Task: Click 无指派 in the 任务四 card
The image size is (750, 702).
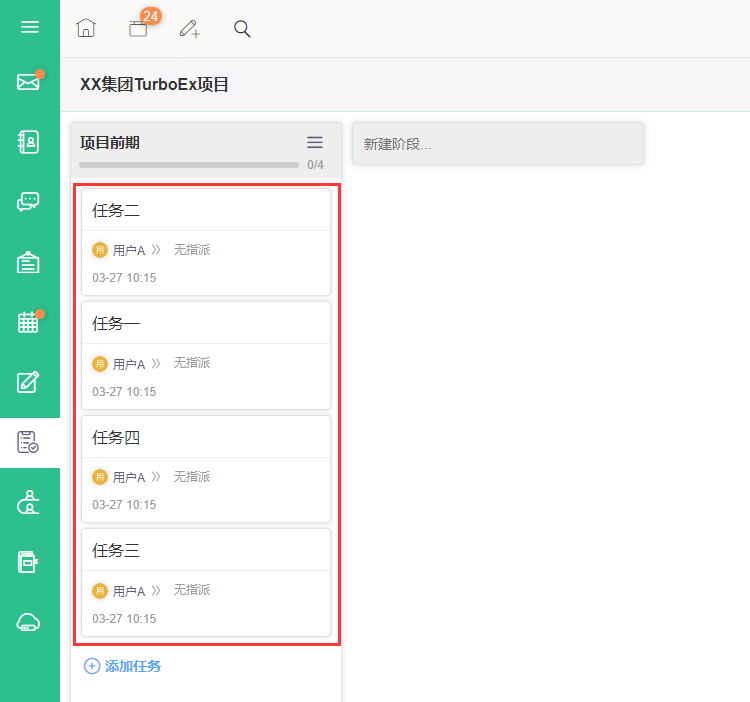Action: tap(192, 477)
